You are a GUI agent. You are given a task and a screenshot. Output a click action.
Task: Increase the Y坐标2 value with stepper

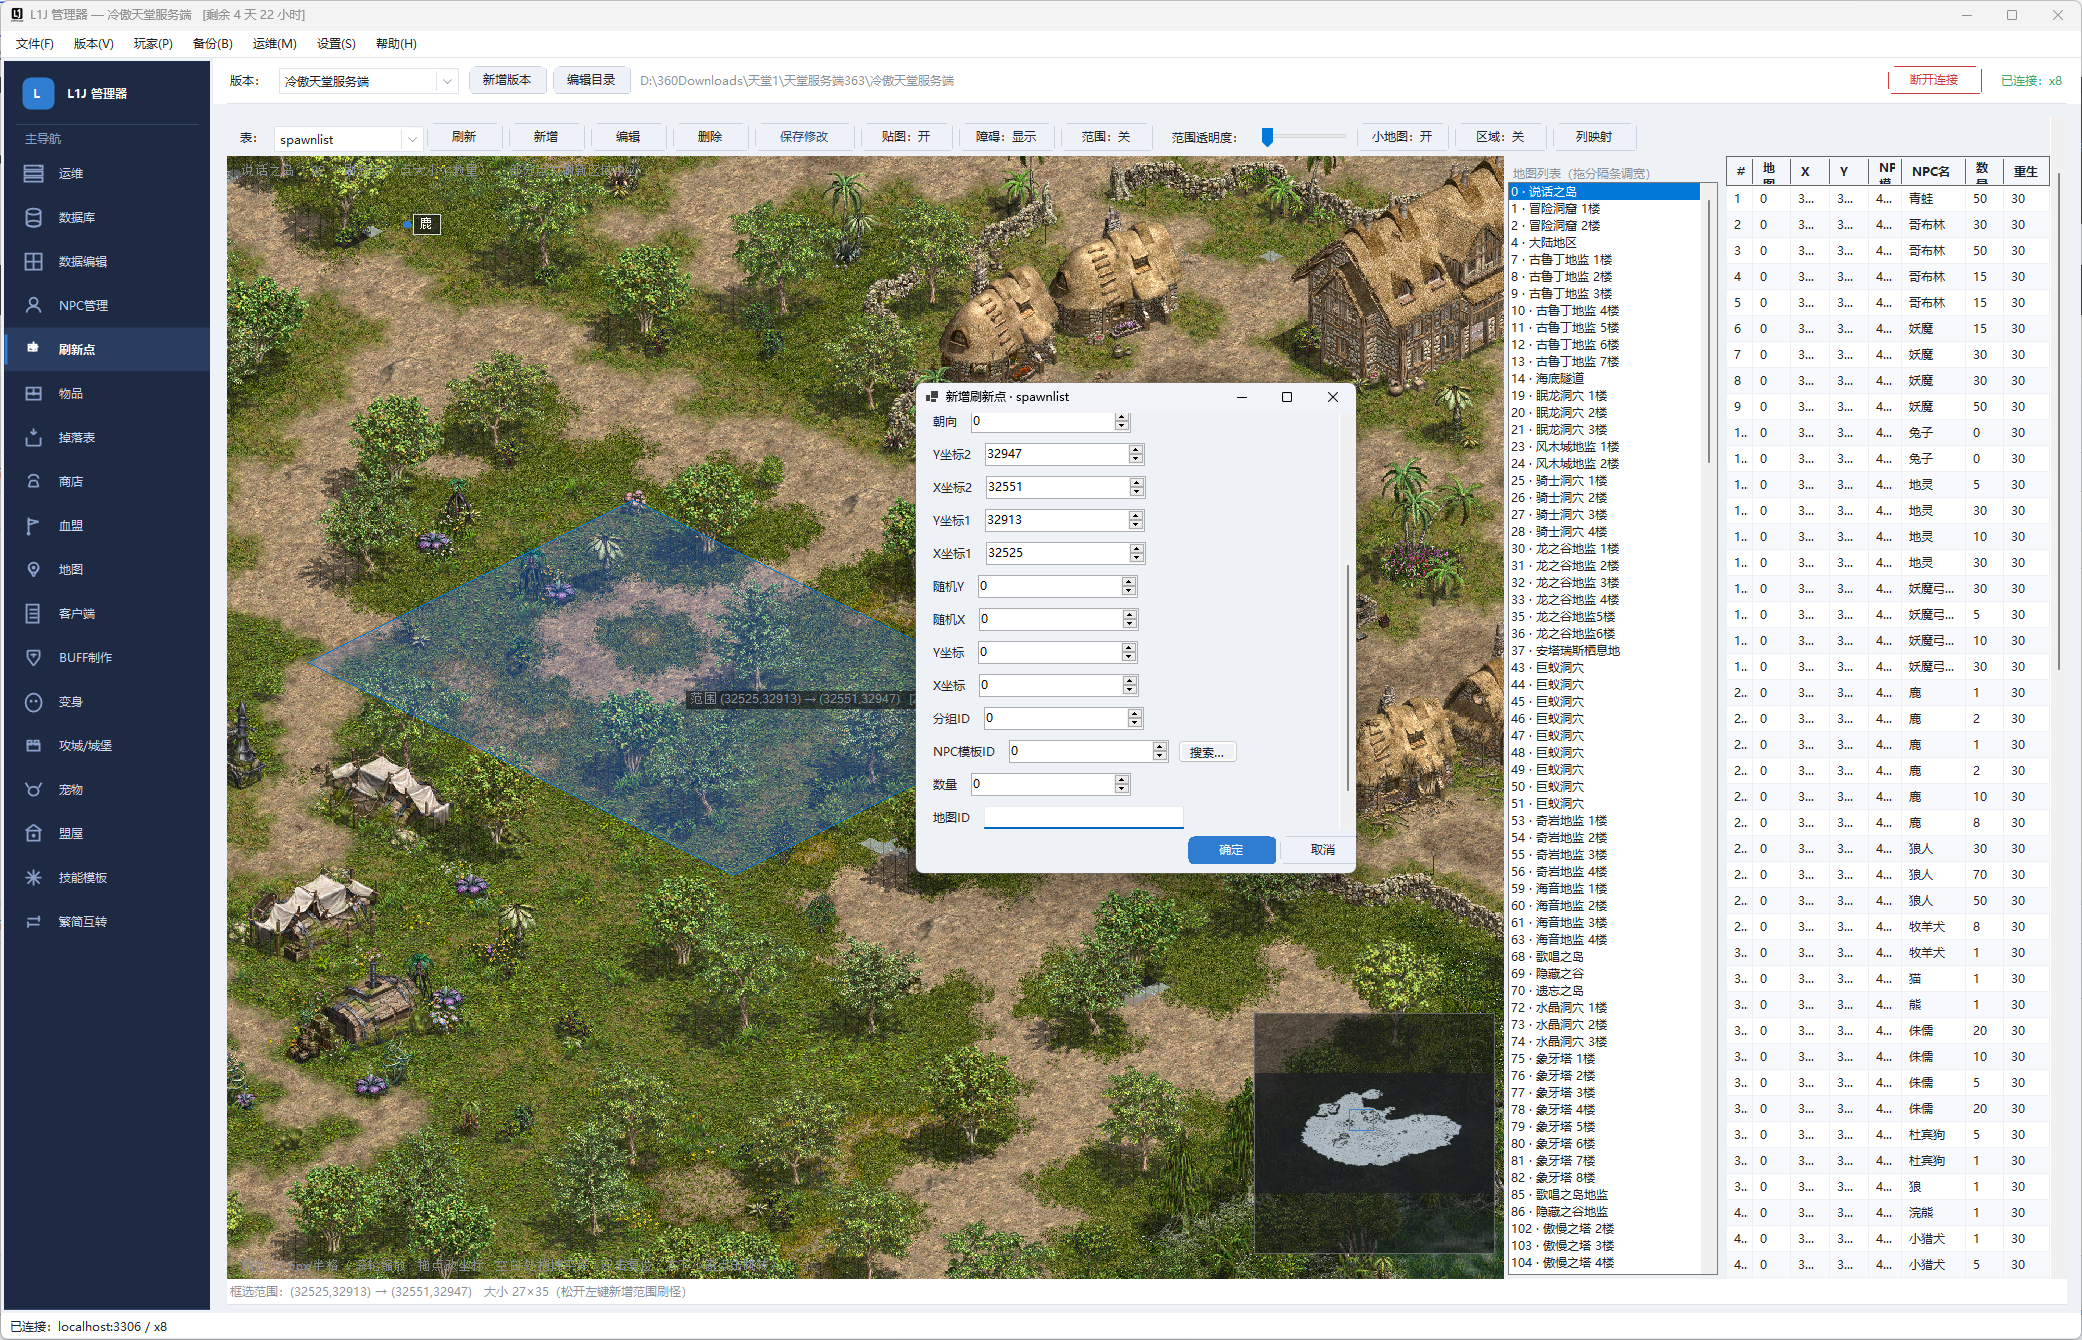[x=1136, y=450]
